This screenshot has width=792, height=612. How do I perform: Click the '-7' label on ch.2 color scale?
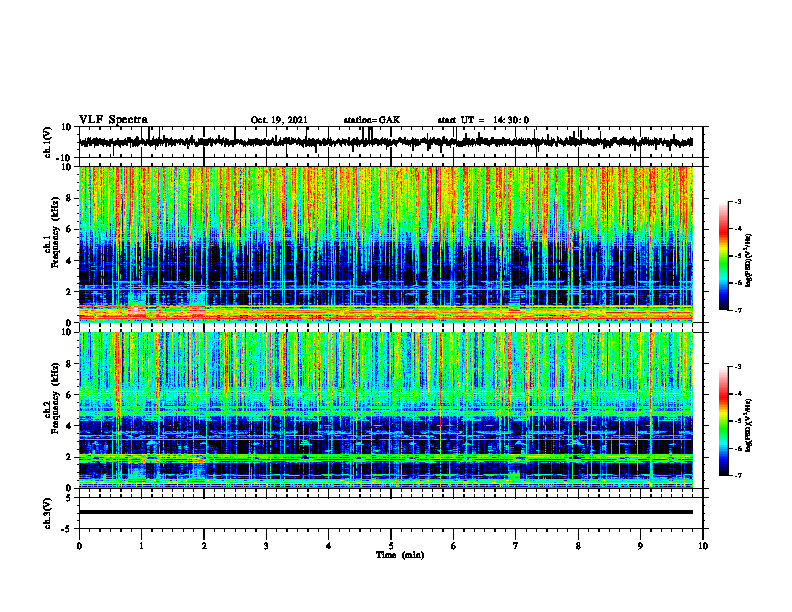(737, 476)
